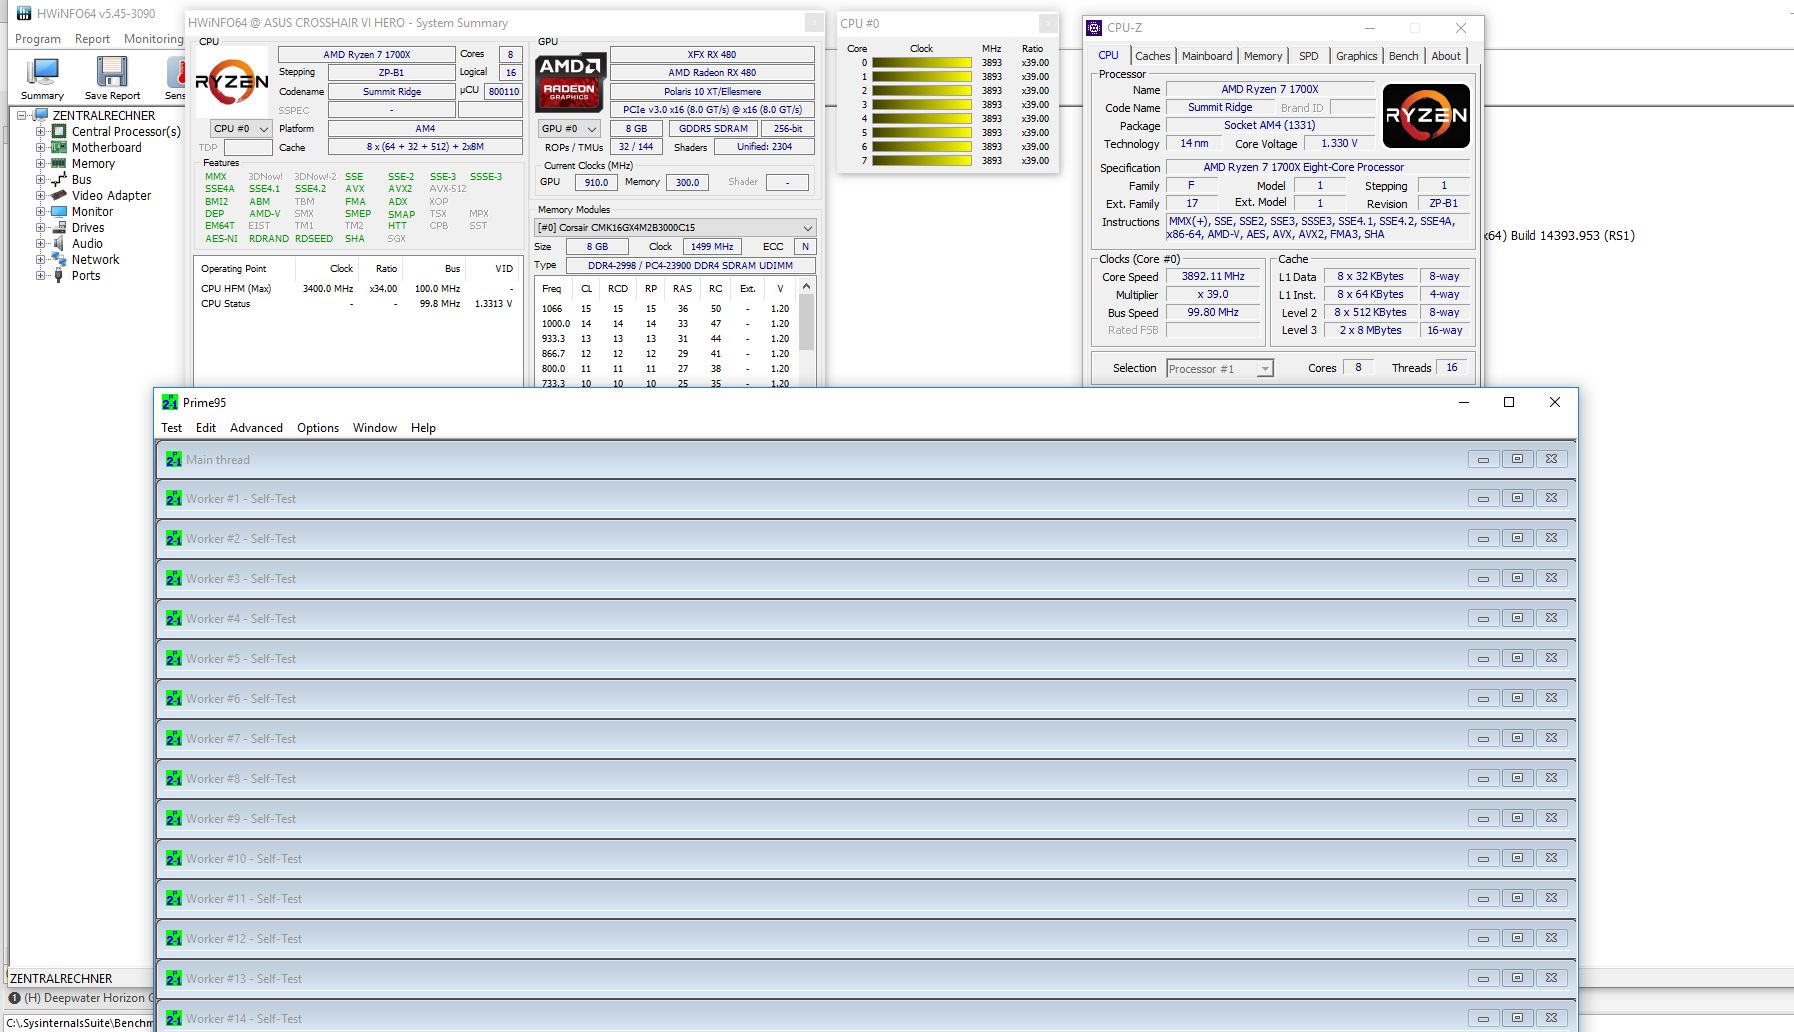The width and height of the screenshot is (1794, 1032).
Task: Open CPU-Z SPD tab
Action: click(x=1308, y=56)
